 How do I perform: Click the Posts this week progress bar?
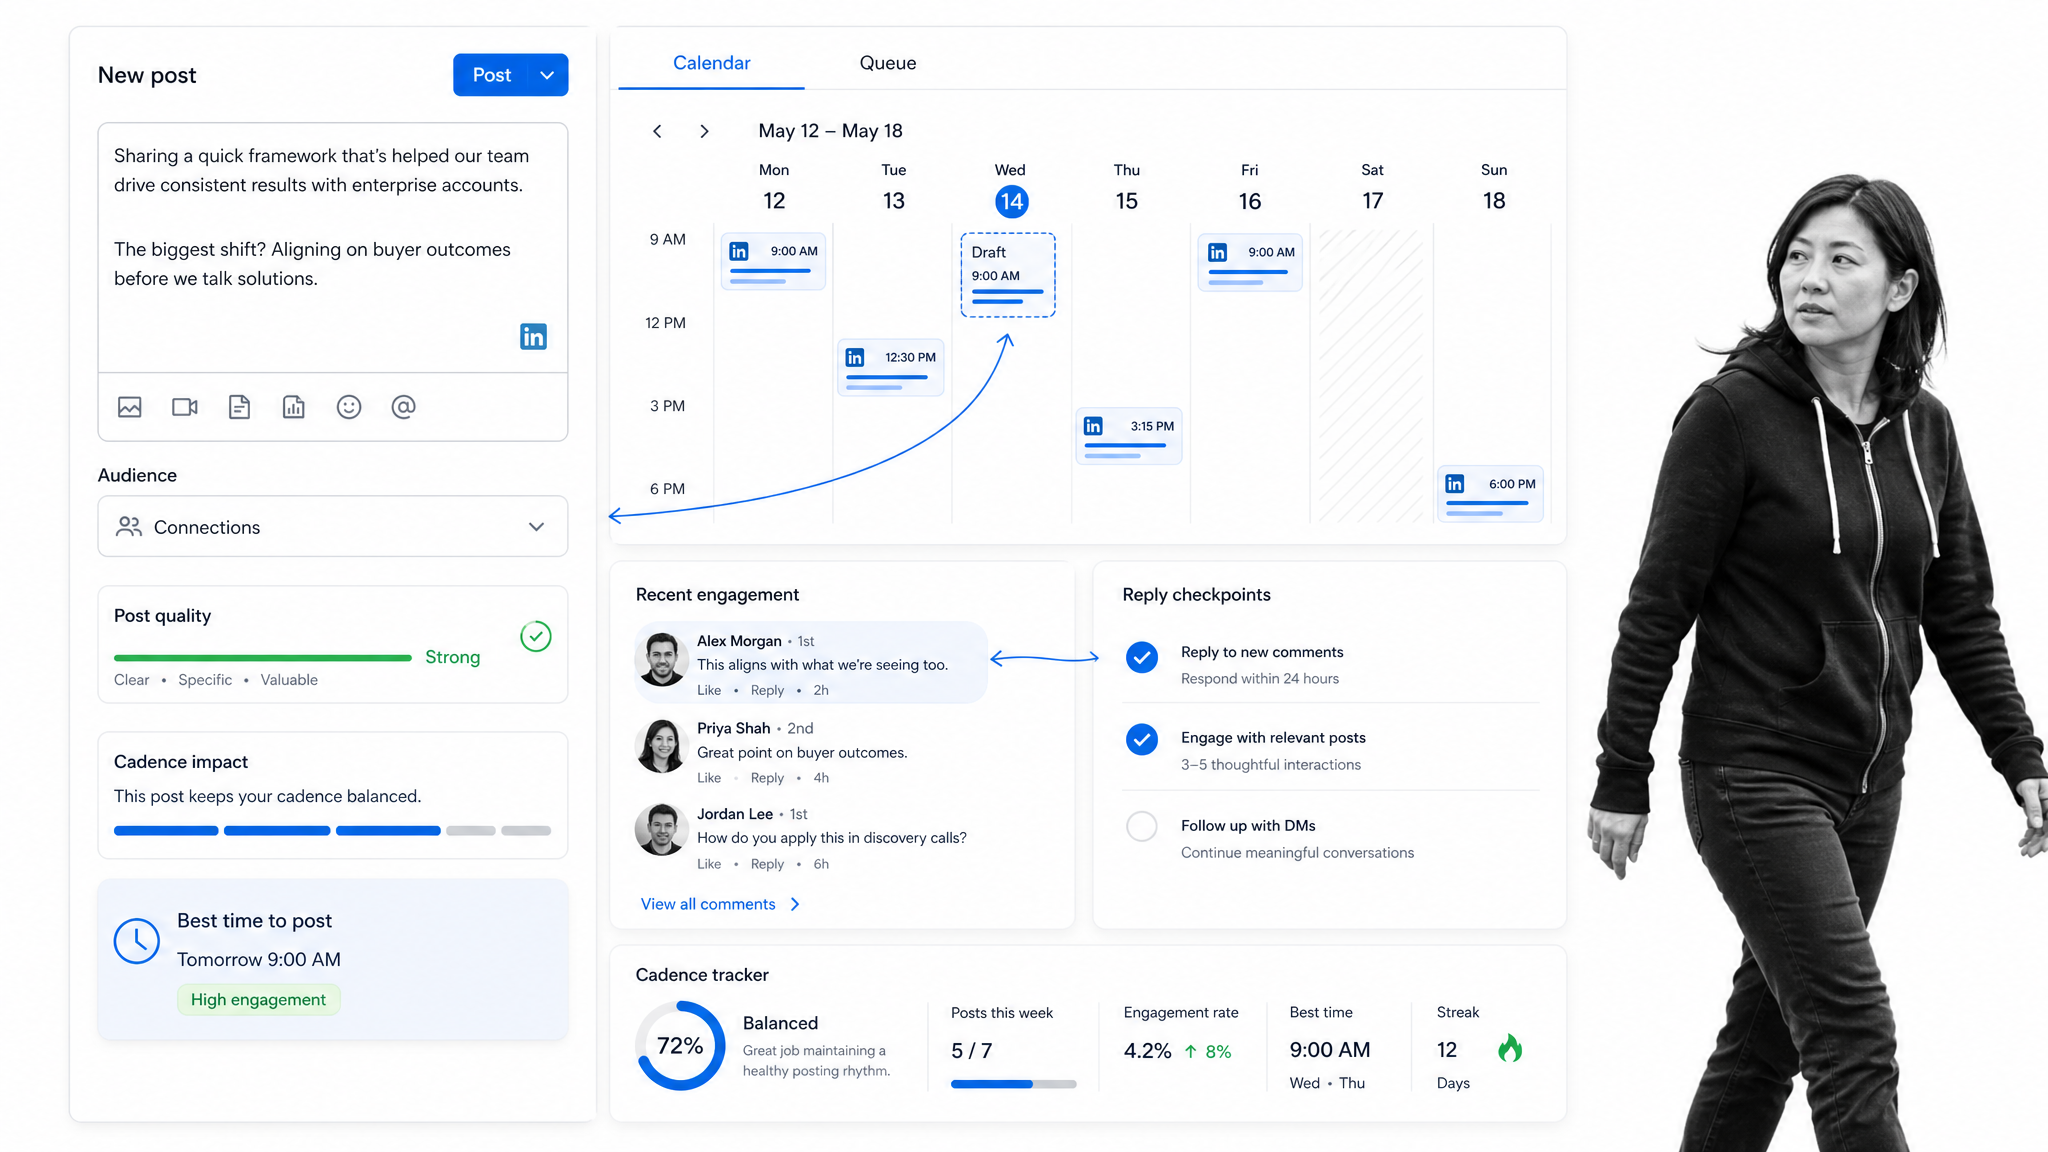(1013, 1084)
